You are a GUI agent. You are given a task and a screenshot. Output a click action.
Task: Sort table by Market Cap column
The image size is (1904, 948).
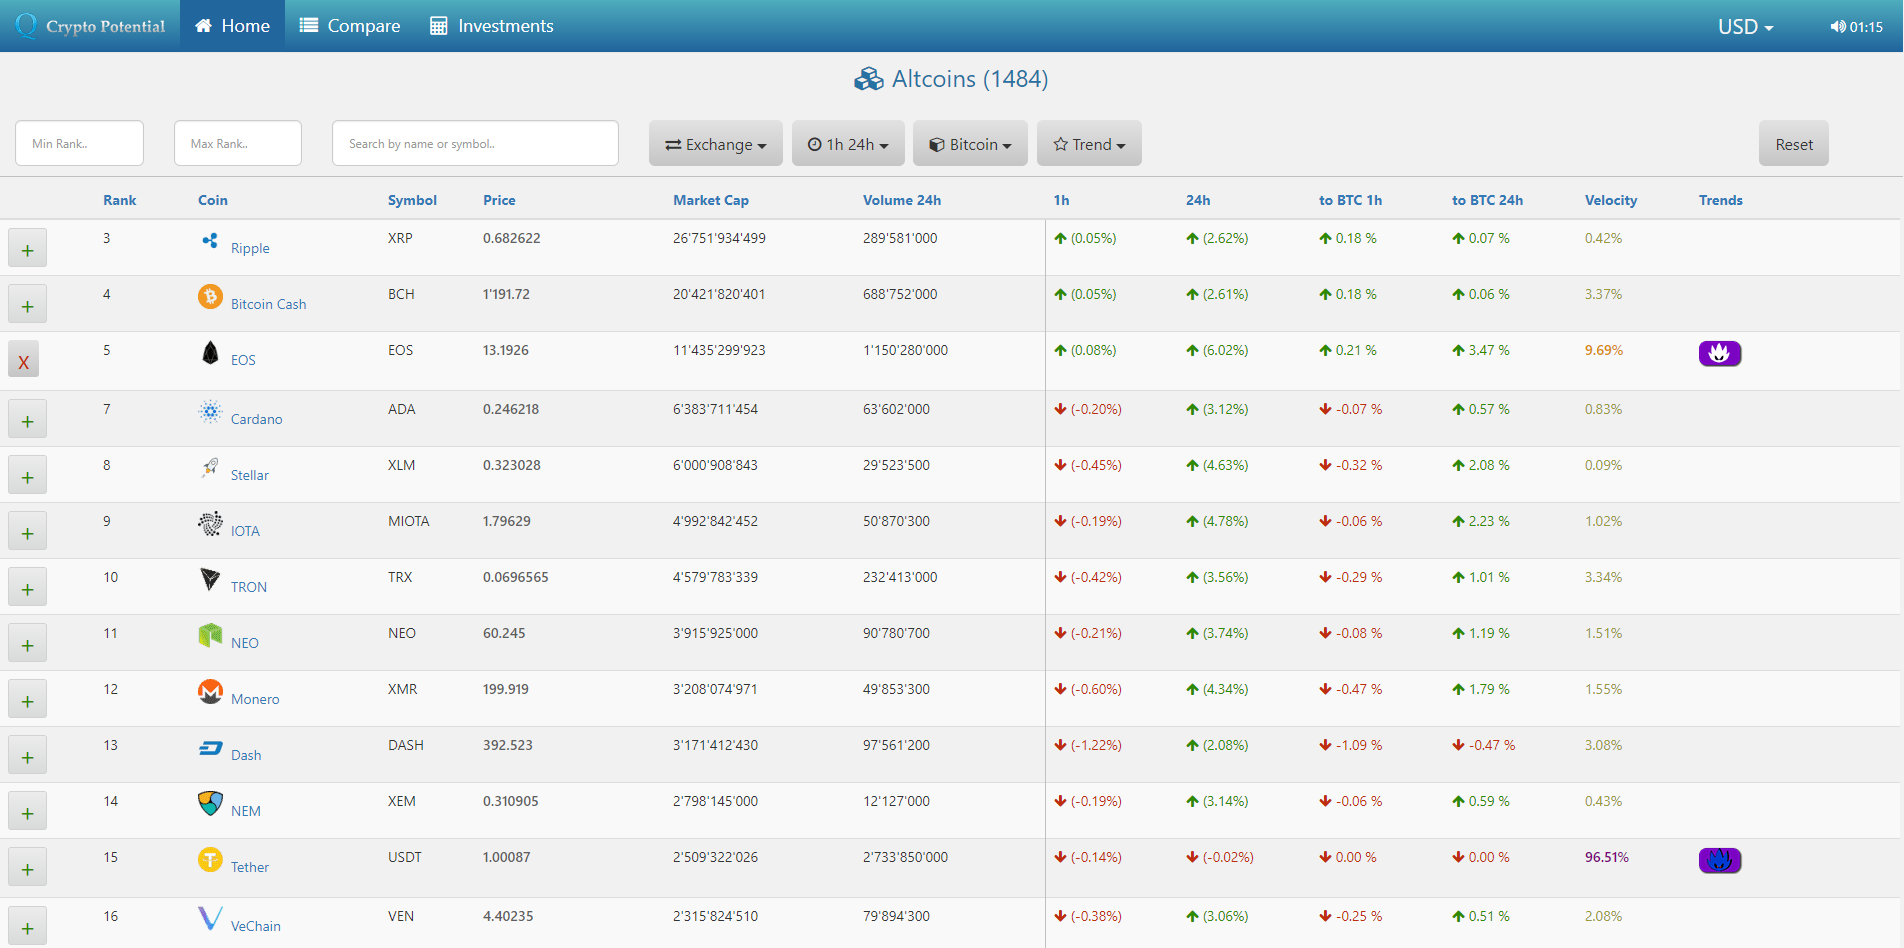pyautogui.click(x=711, y=200)
